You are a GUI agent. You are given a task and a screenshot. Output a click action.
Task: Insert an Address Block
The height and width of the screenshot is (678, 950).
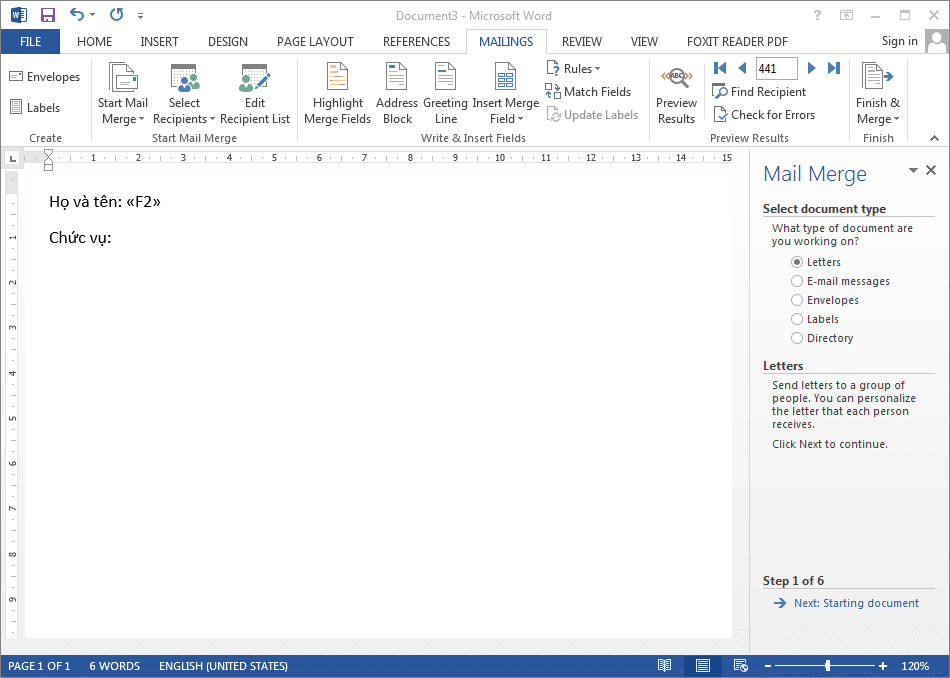(397, 94)
